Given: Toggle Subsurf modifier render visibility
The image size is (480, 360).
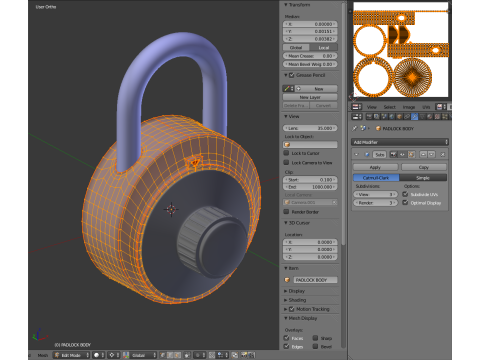Looking at the screenshot, I should pos(393,154).
